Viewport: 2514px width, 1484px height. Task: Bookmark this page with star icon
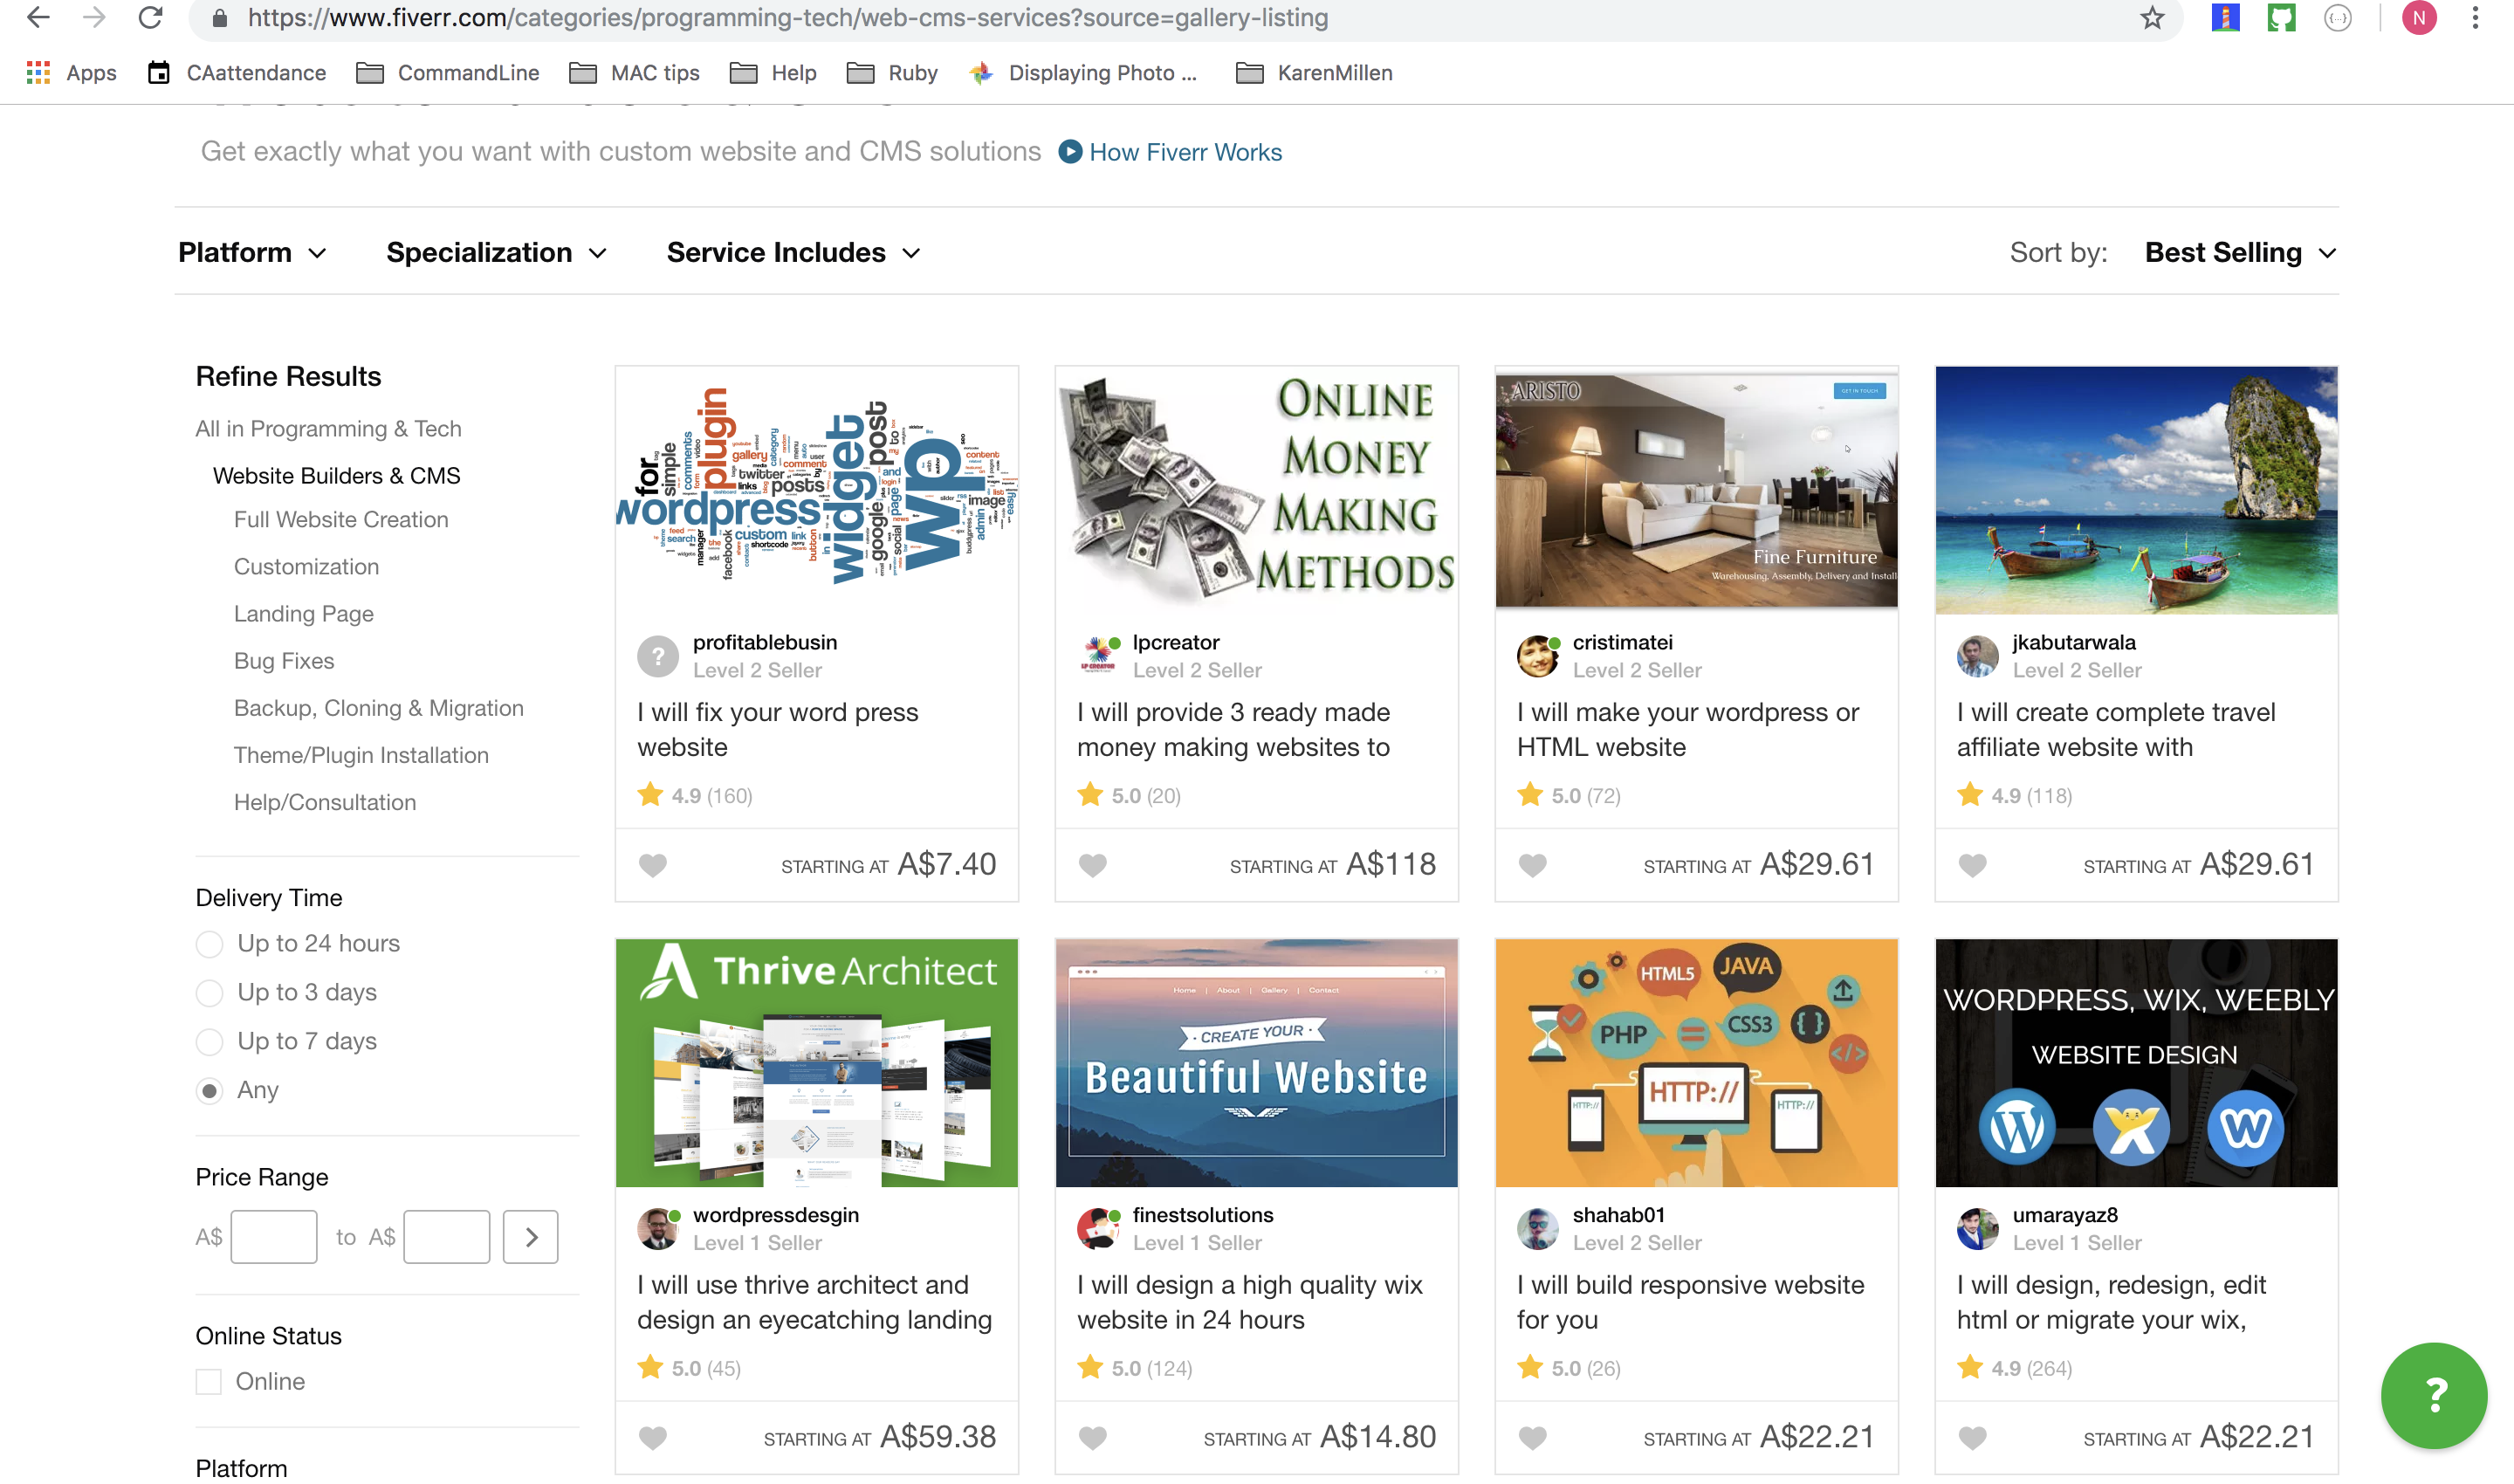[x=2152, y=18]
